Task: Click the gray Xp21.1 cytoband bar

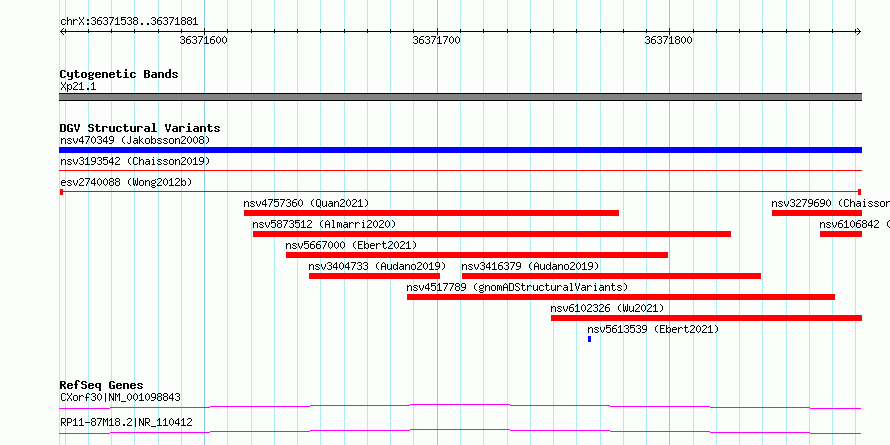Action: tap(460, 97)
